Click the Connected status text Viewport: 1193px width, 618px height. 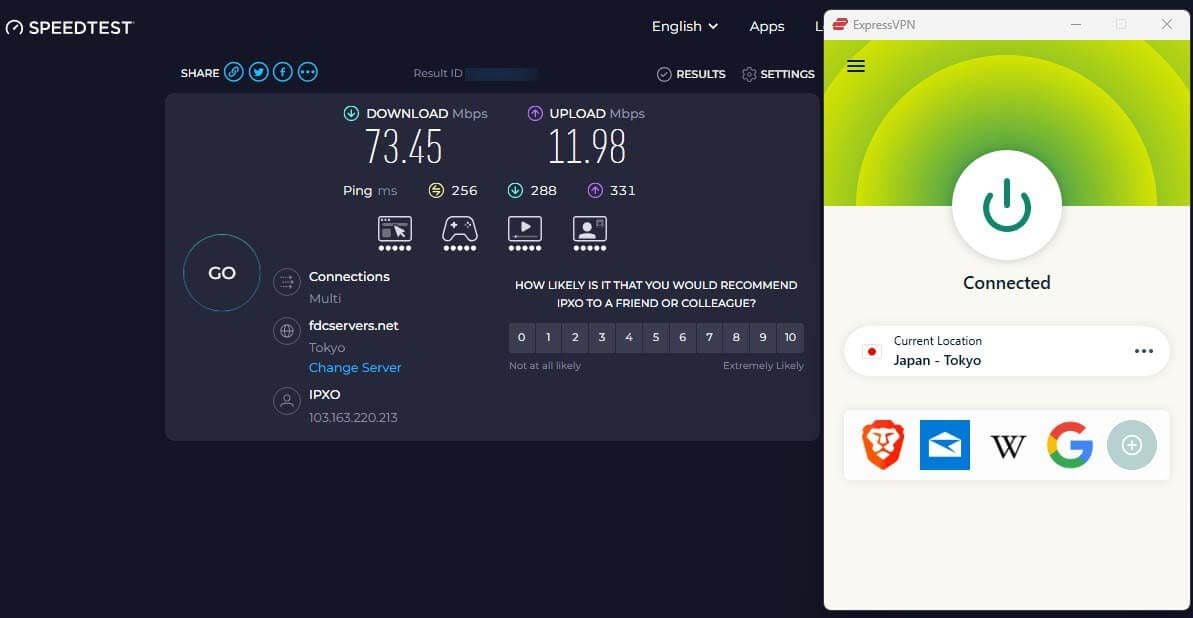pos(1007,283)
